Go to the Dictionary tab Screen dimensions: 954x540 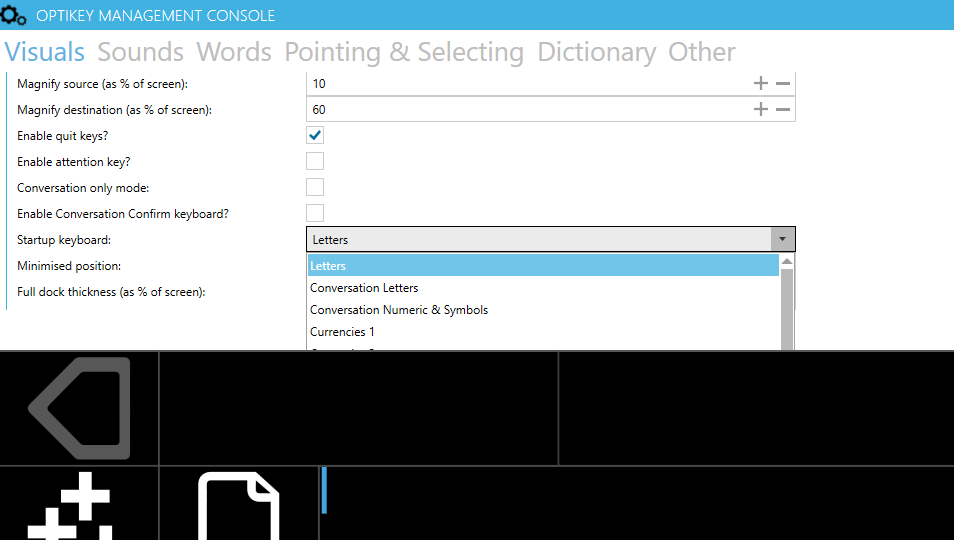[x=596, y=52]
